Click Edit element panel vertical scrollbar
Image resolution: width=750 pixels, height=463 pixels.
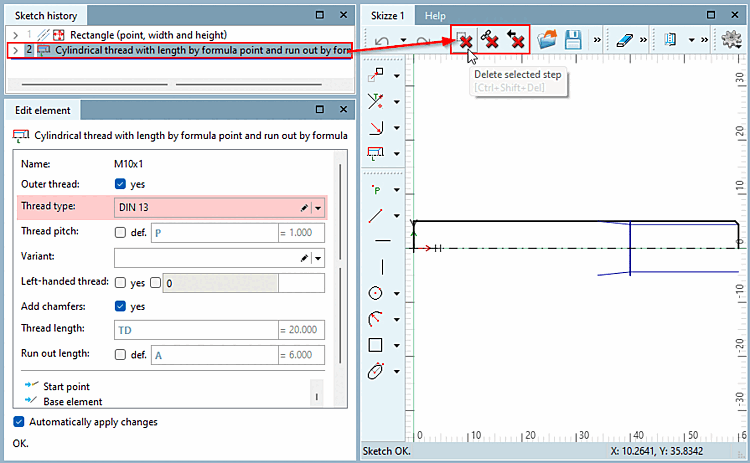click(340, 263)
